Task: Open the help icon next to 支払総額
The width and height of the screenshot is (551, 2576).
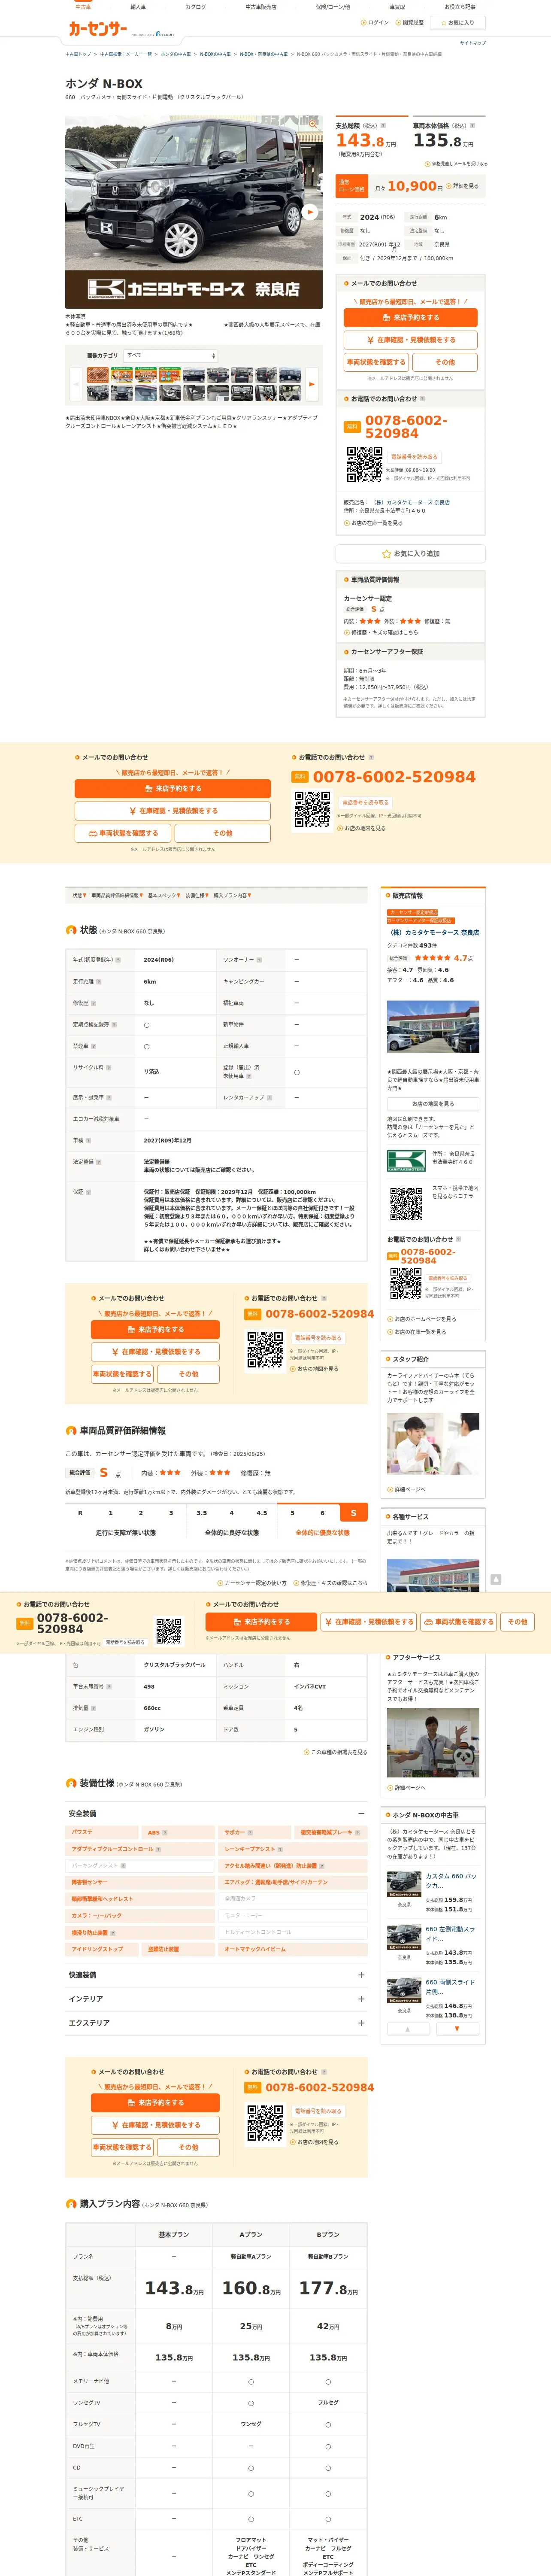Action: click(383, 126)
